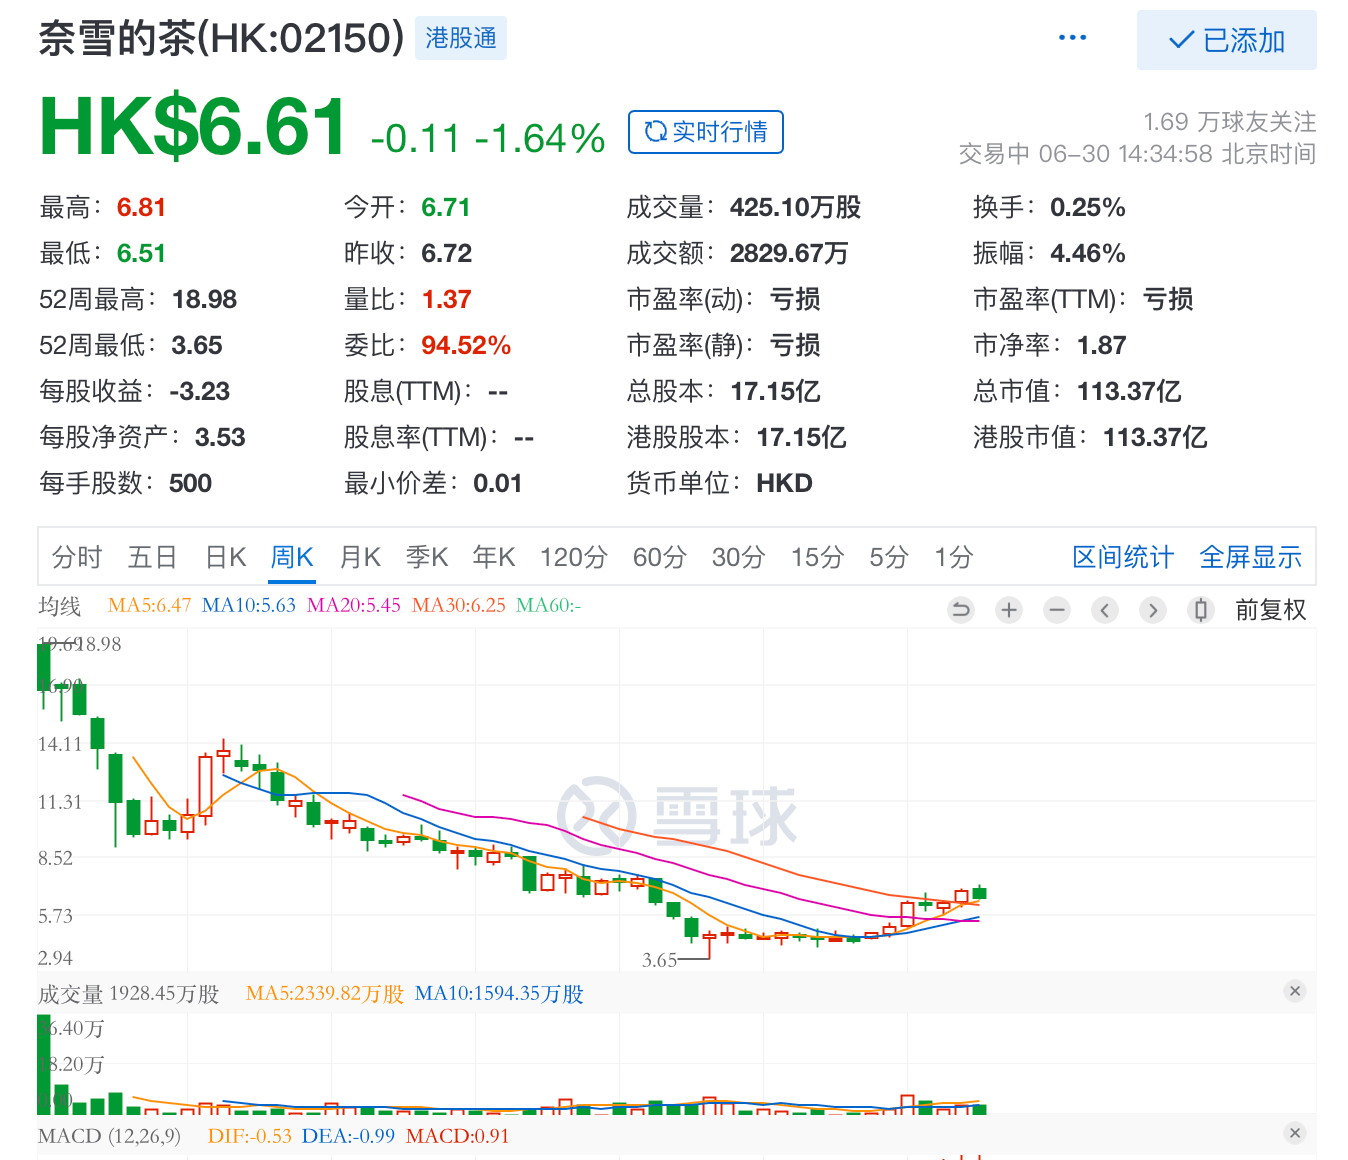Click the 3.65 low price marker on chart
Screen dimensions: 1348x1160
659,960
